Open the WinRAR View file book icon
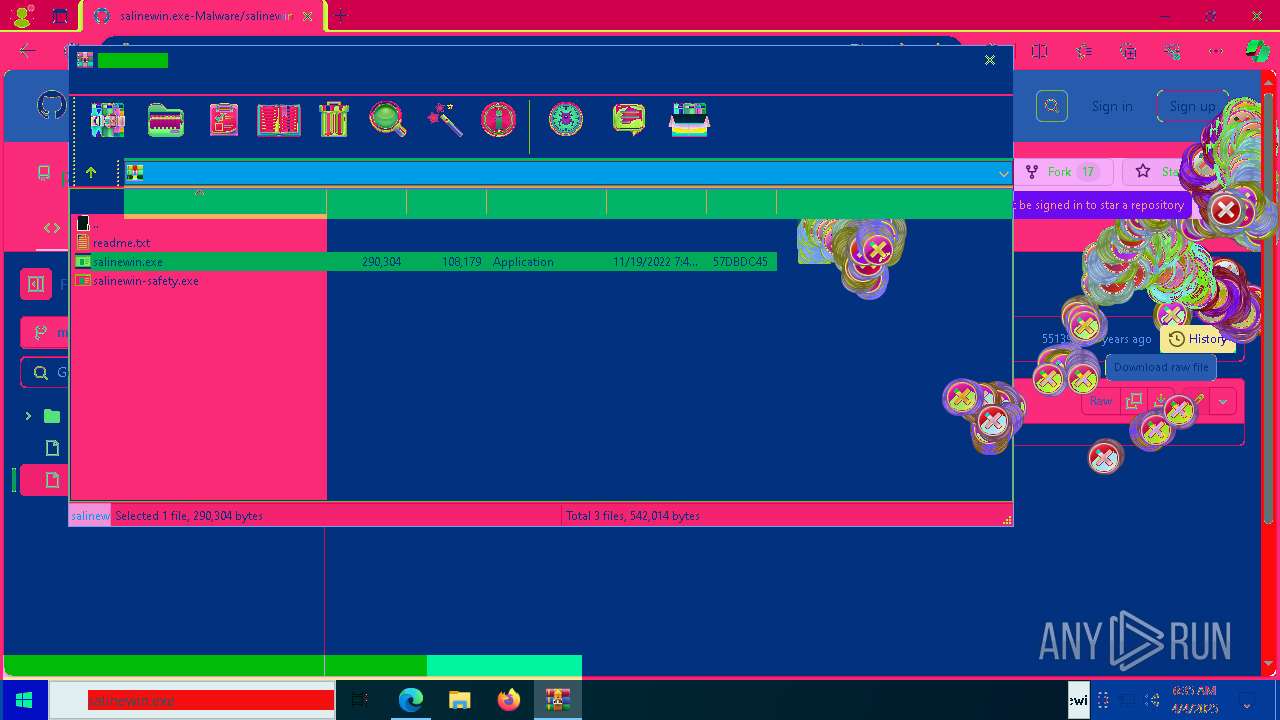Image resolution: width=1280 pixels, height=720 pixels. (279, 120)
